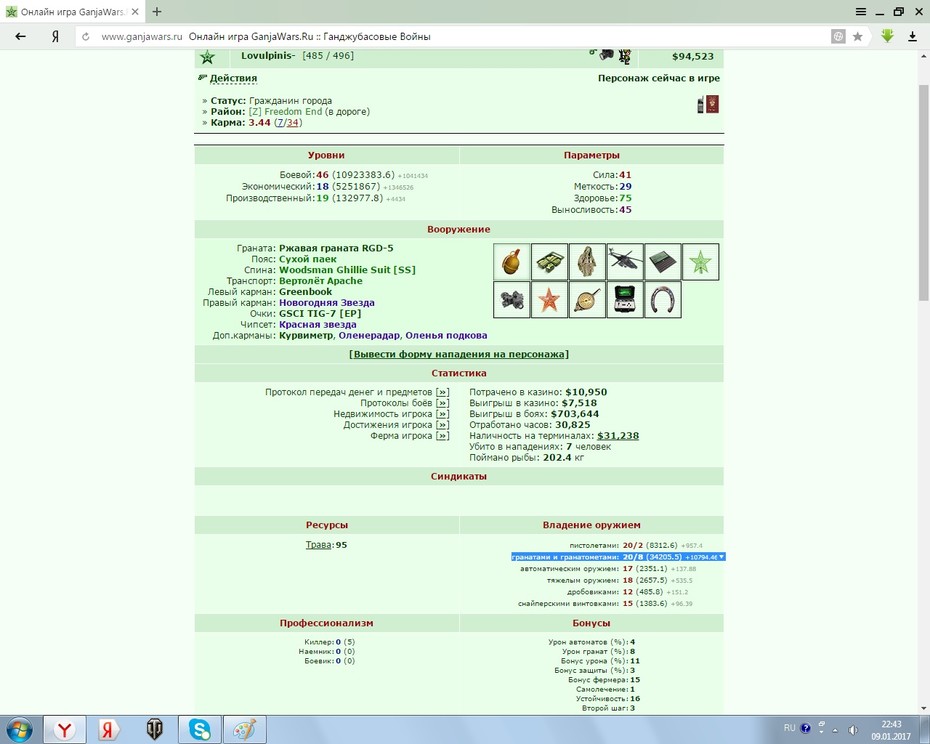Screen dimensions: 930x744
Task: Click the Apache helicopter transport icon
Action: click(x=625, y=262)
